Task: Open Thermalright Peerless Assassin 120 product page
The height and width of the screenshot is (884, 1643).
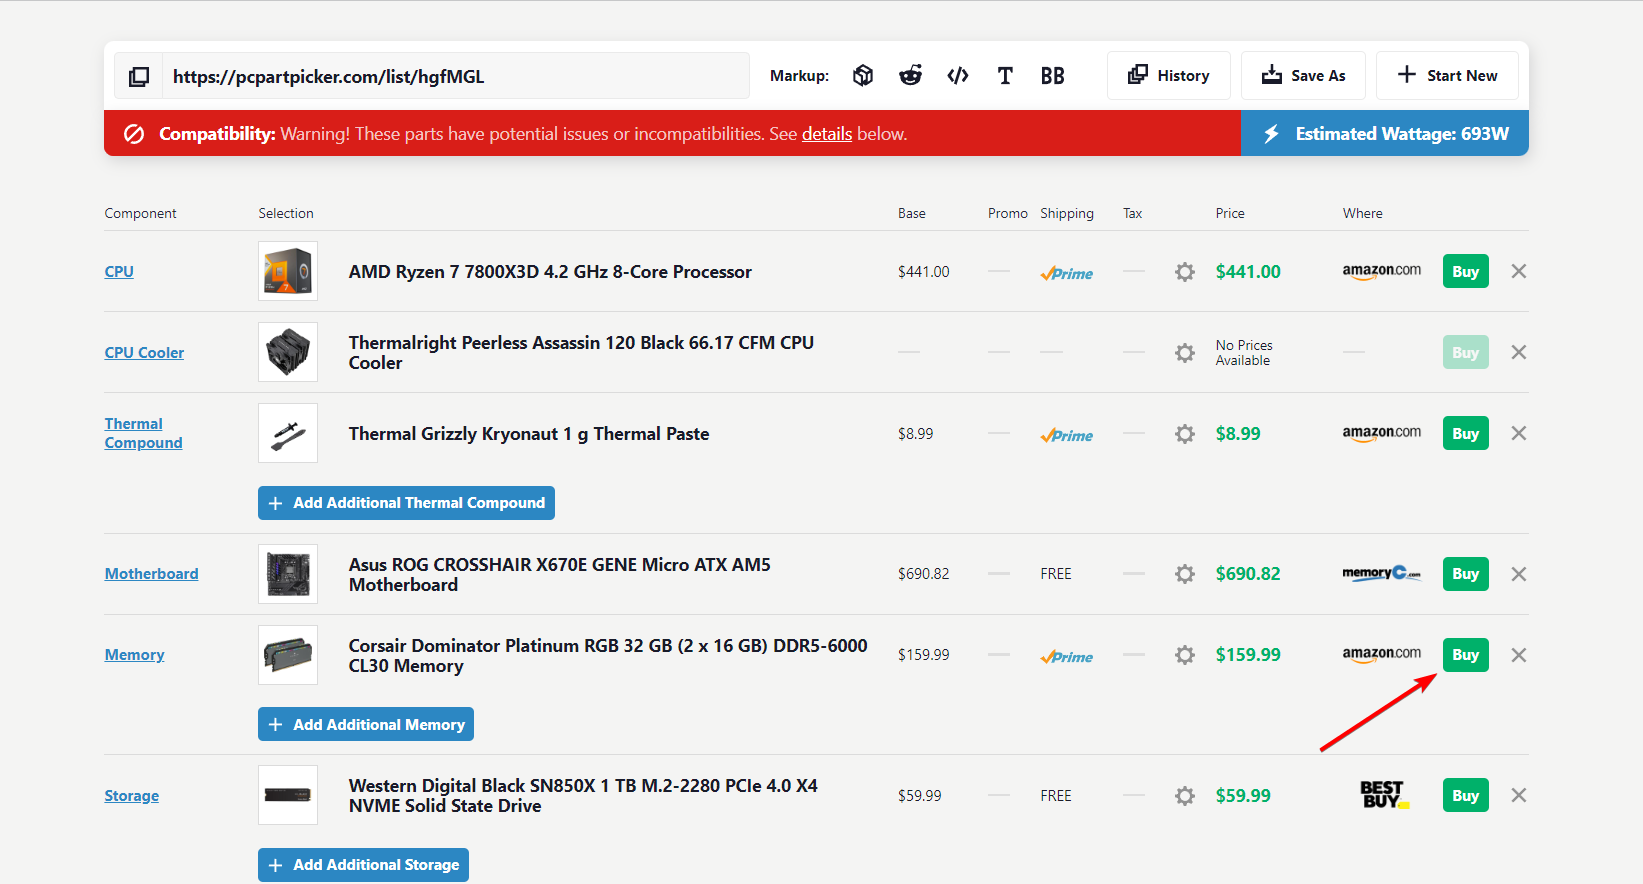Action: [x=581, y=353]
